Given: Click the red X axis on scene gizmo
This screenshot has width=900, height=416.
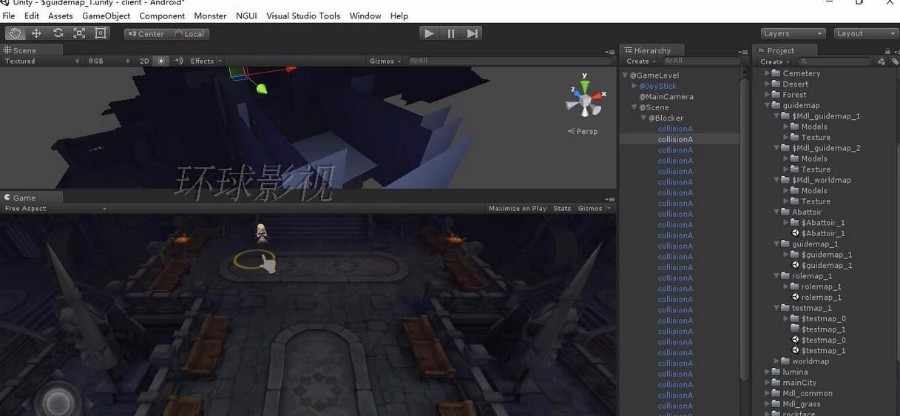Looking at the screenshot, I should click(598, 95).
